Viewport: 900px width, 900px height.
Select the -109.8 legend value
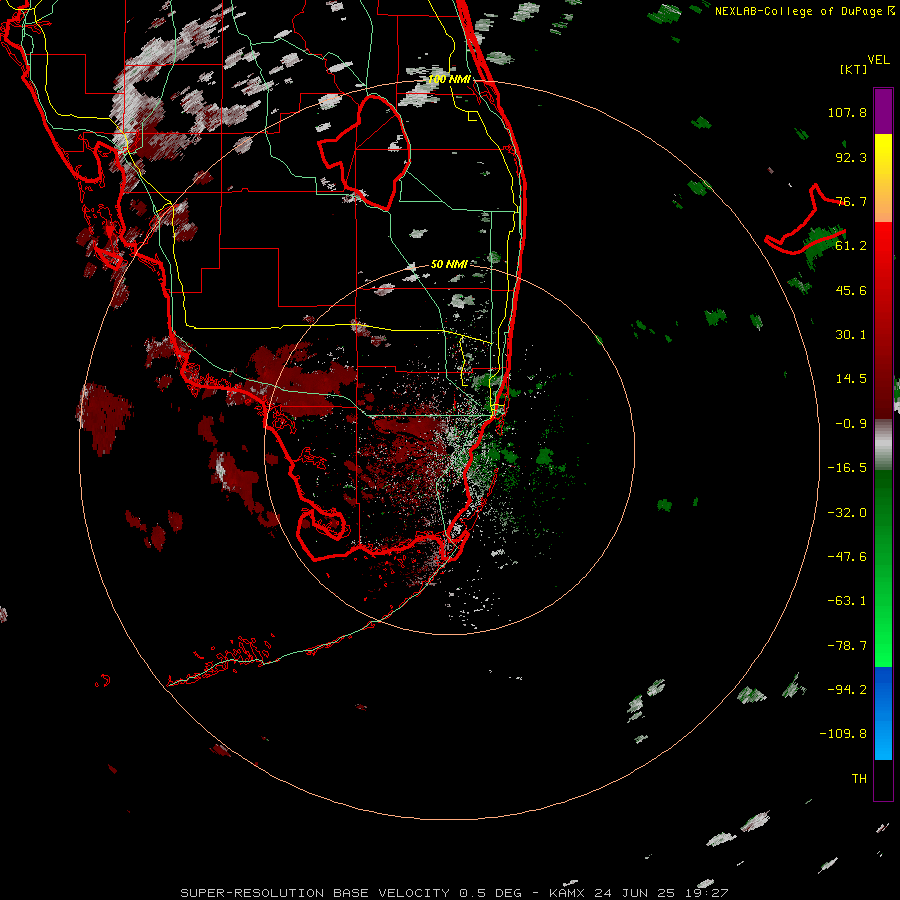tap(843, 734)
